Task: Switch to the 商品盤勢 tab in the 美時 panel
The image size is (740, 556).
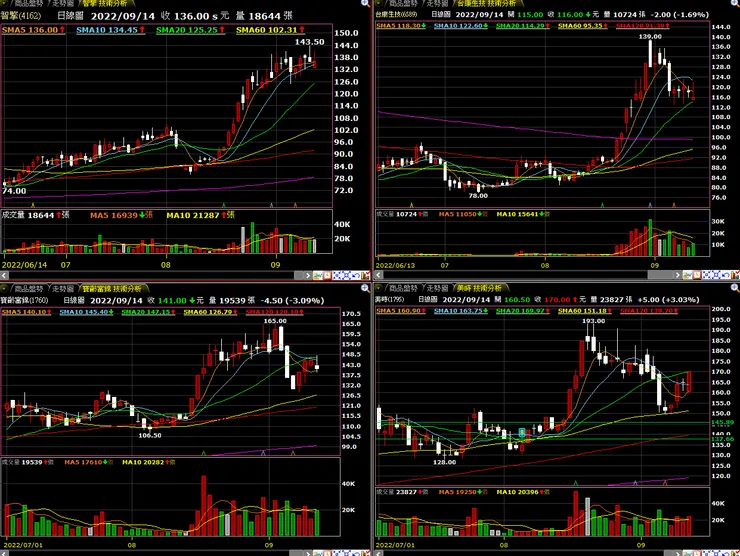Action: (x=403, y=288)
